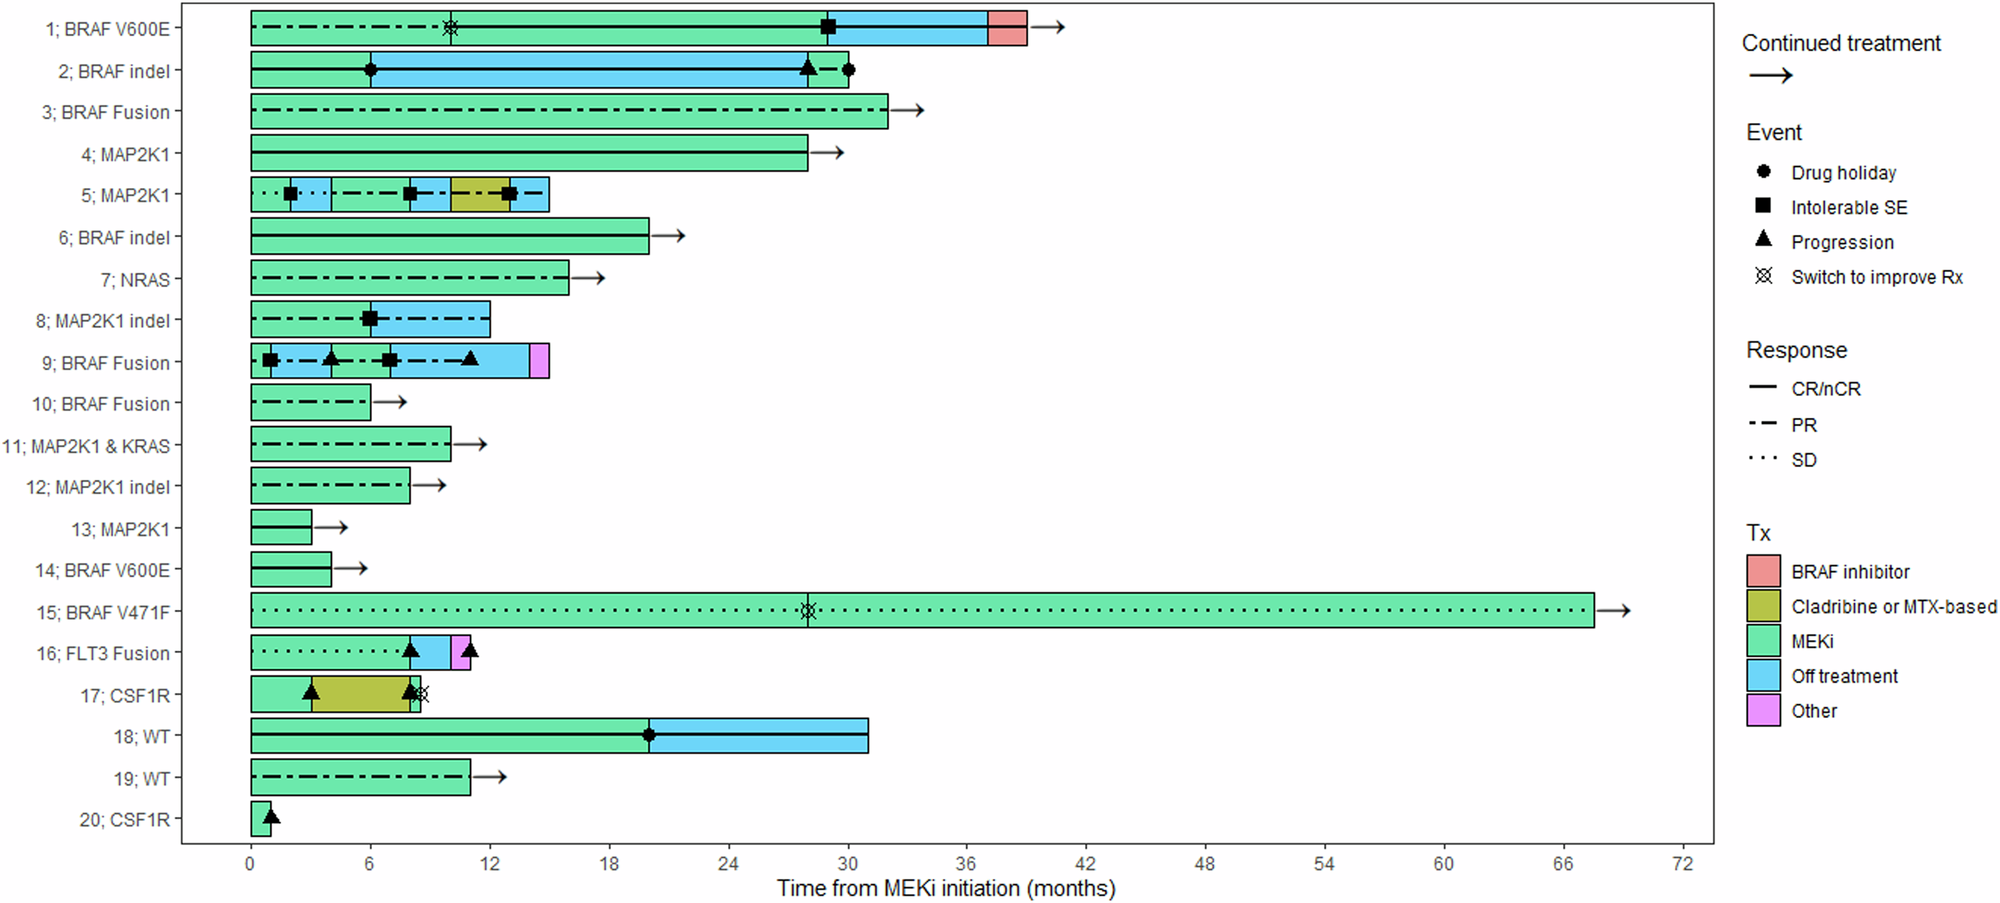Pick the MEKi green legend swatch
Screen dimensions: 2000x903
tap(1763, 641)
